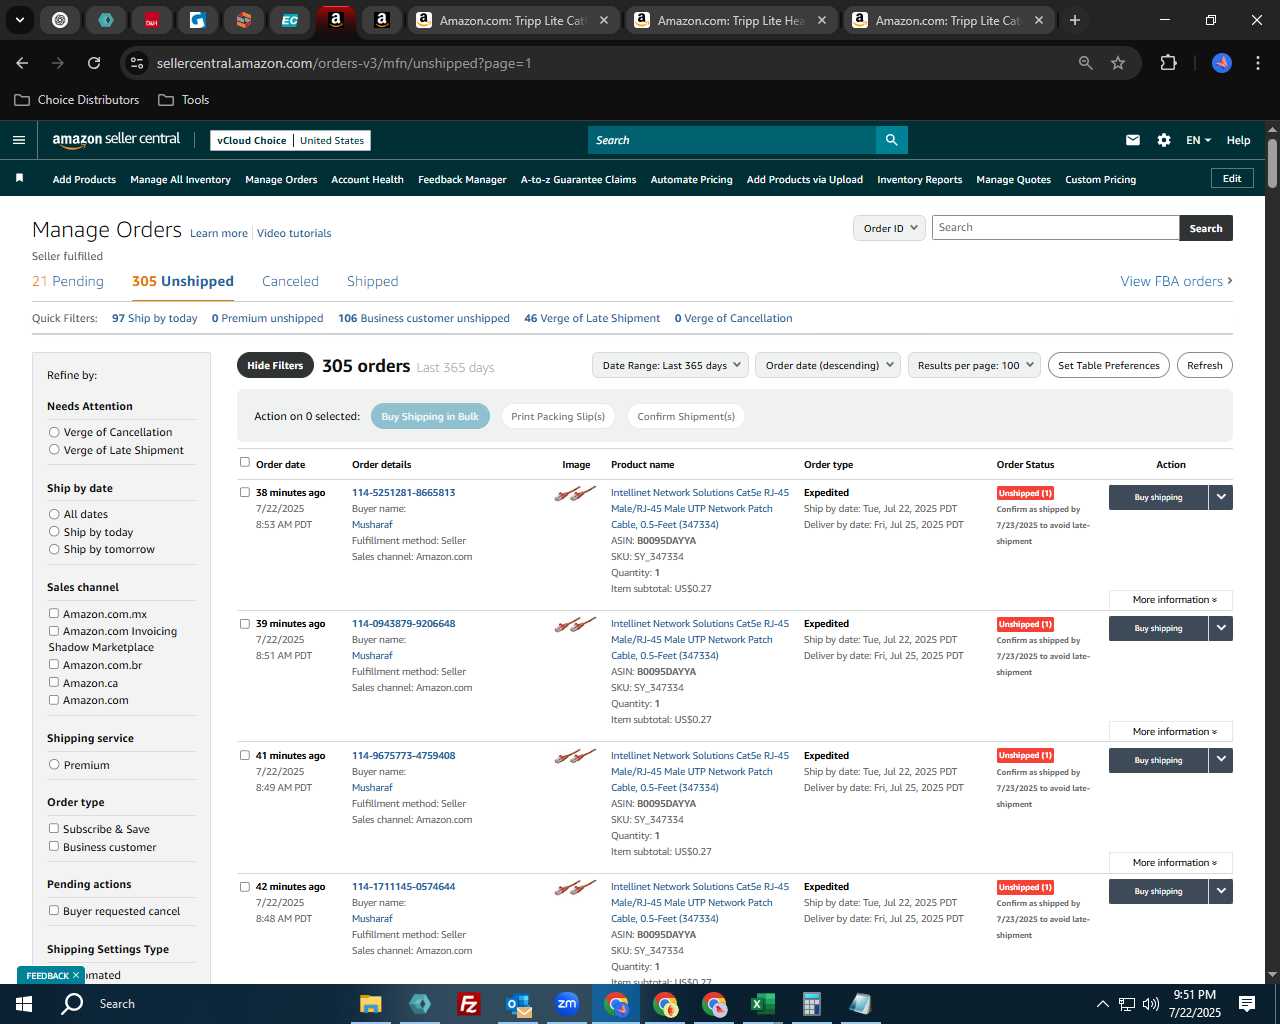The width and height of the screenshot is (1280, 1024).
Task: Open the settings gear icon
Action: tap(1164, 140)
